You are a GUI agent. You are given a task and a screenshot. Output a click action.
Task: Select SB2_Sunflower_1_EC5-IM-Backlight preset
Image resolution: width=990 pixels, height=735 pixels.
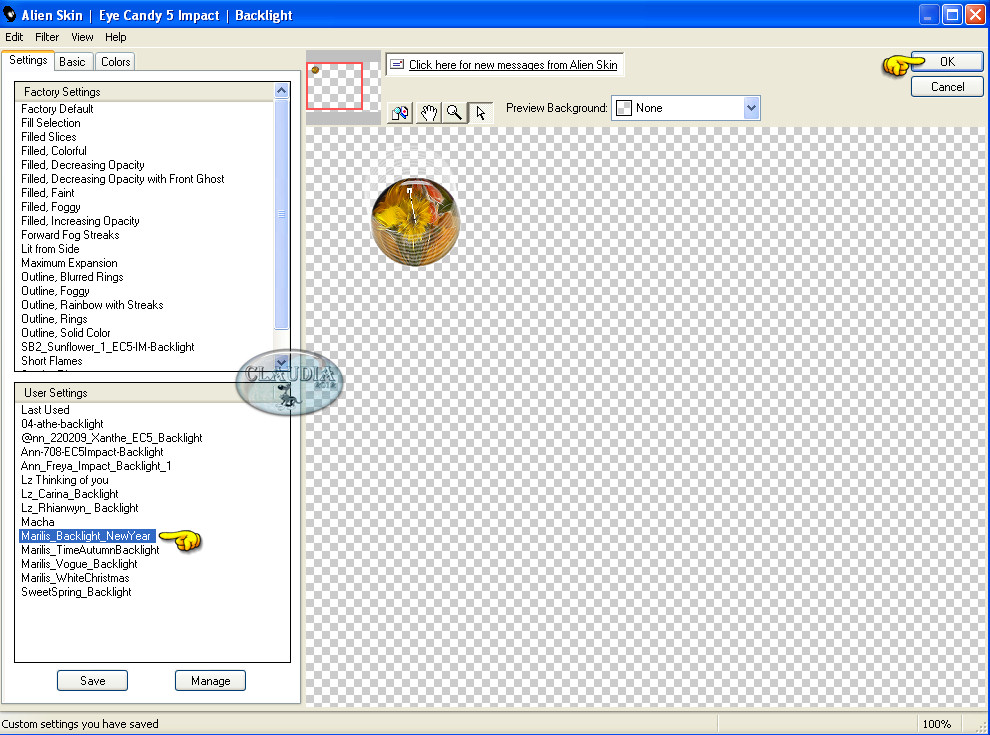coord(108,346)
